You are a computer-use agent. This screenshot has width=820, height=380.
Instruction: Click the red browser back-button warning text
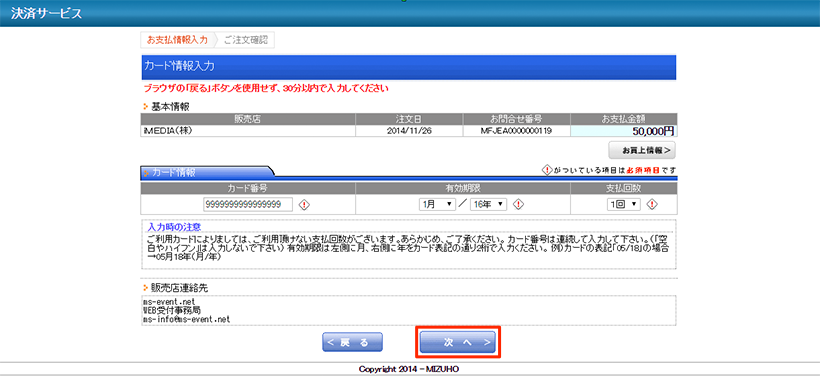click(x=266, y=88)
